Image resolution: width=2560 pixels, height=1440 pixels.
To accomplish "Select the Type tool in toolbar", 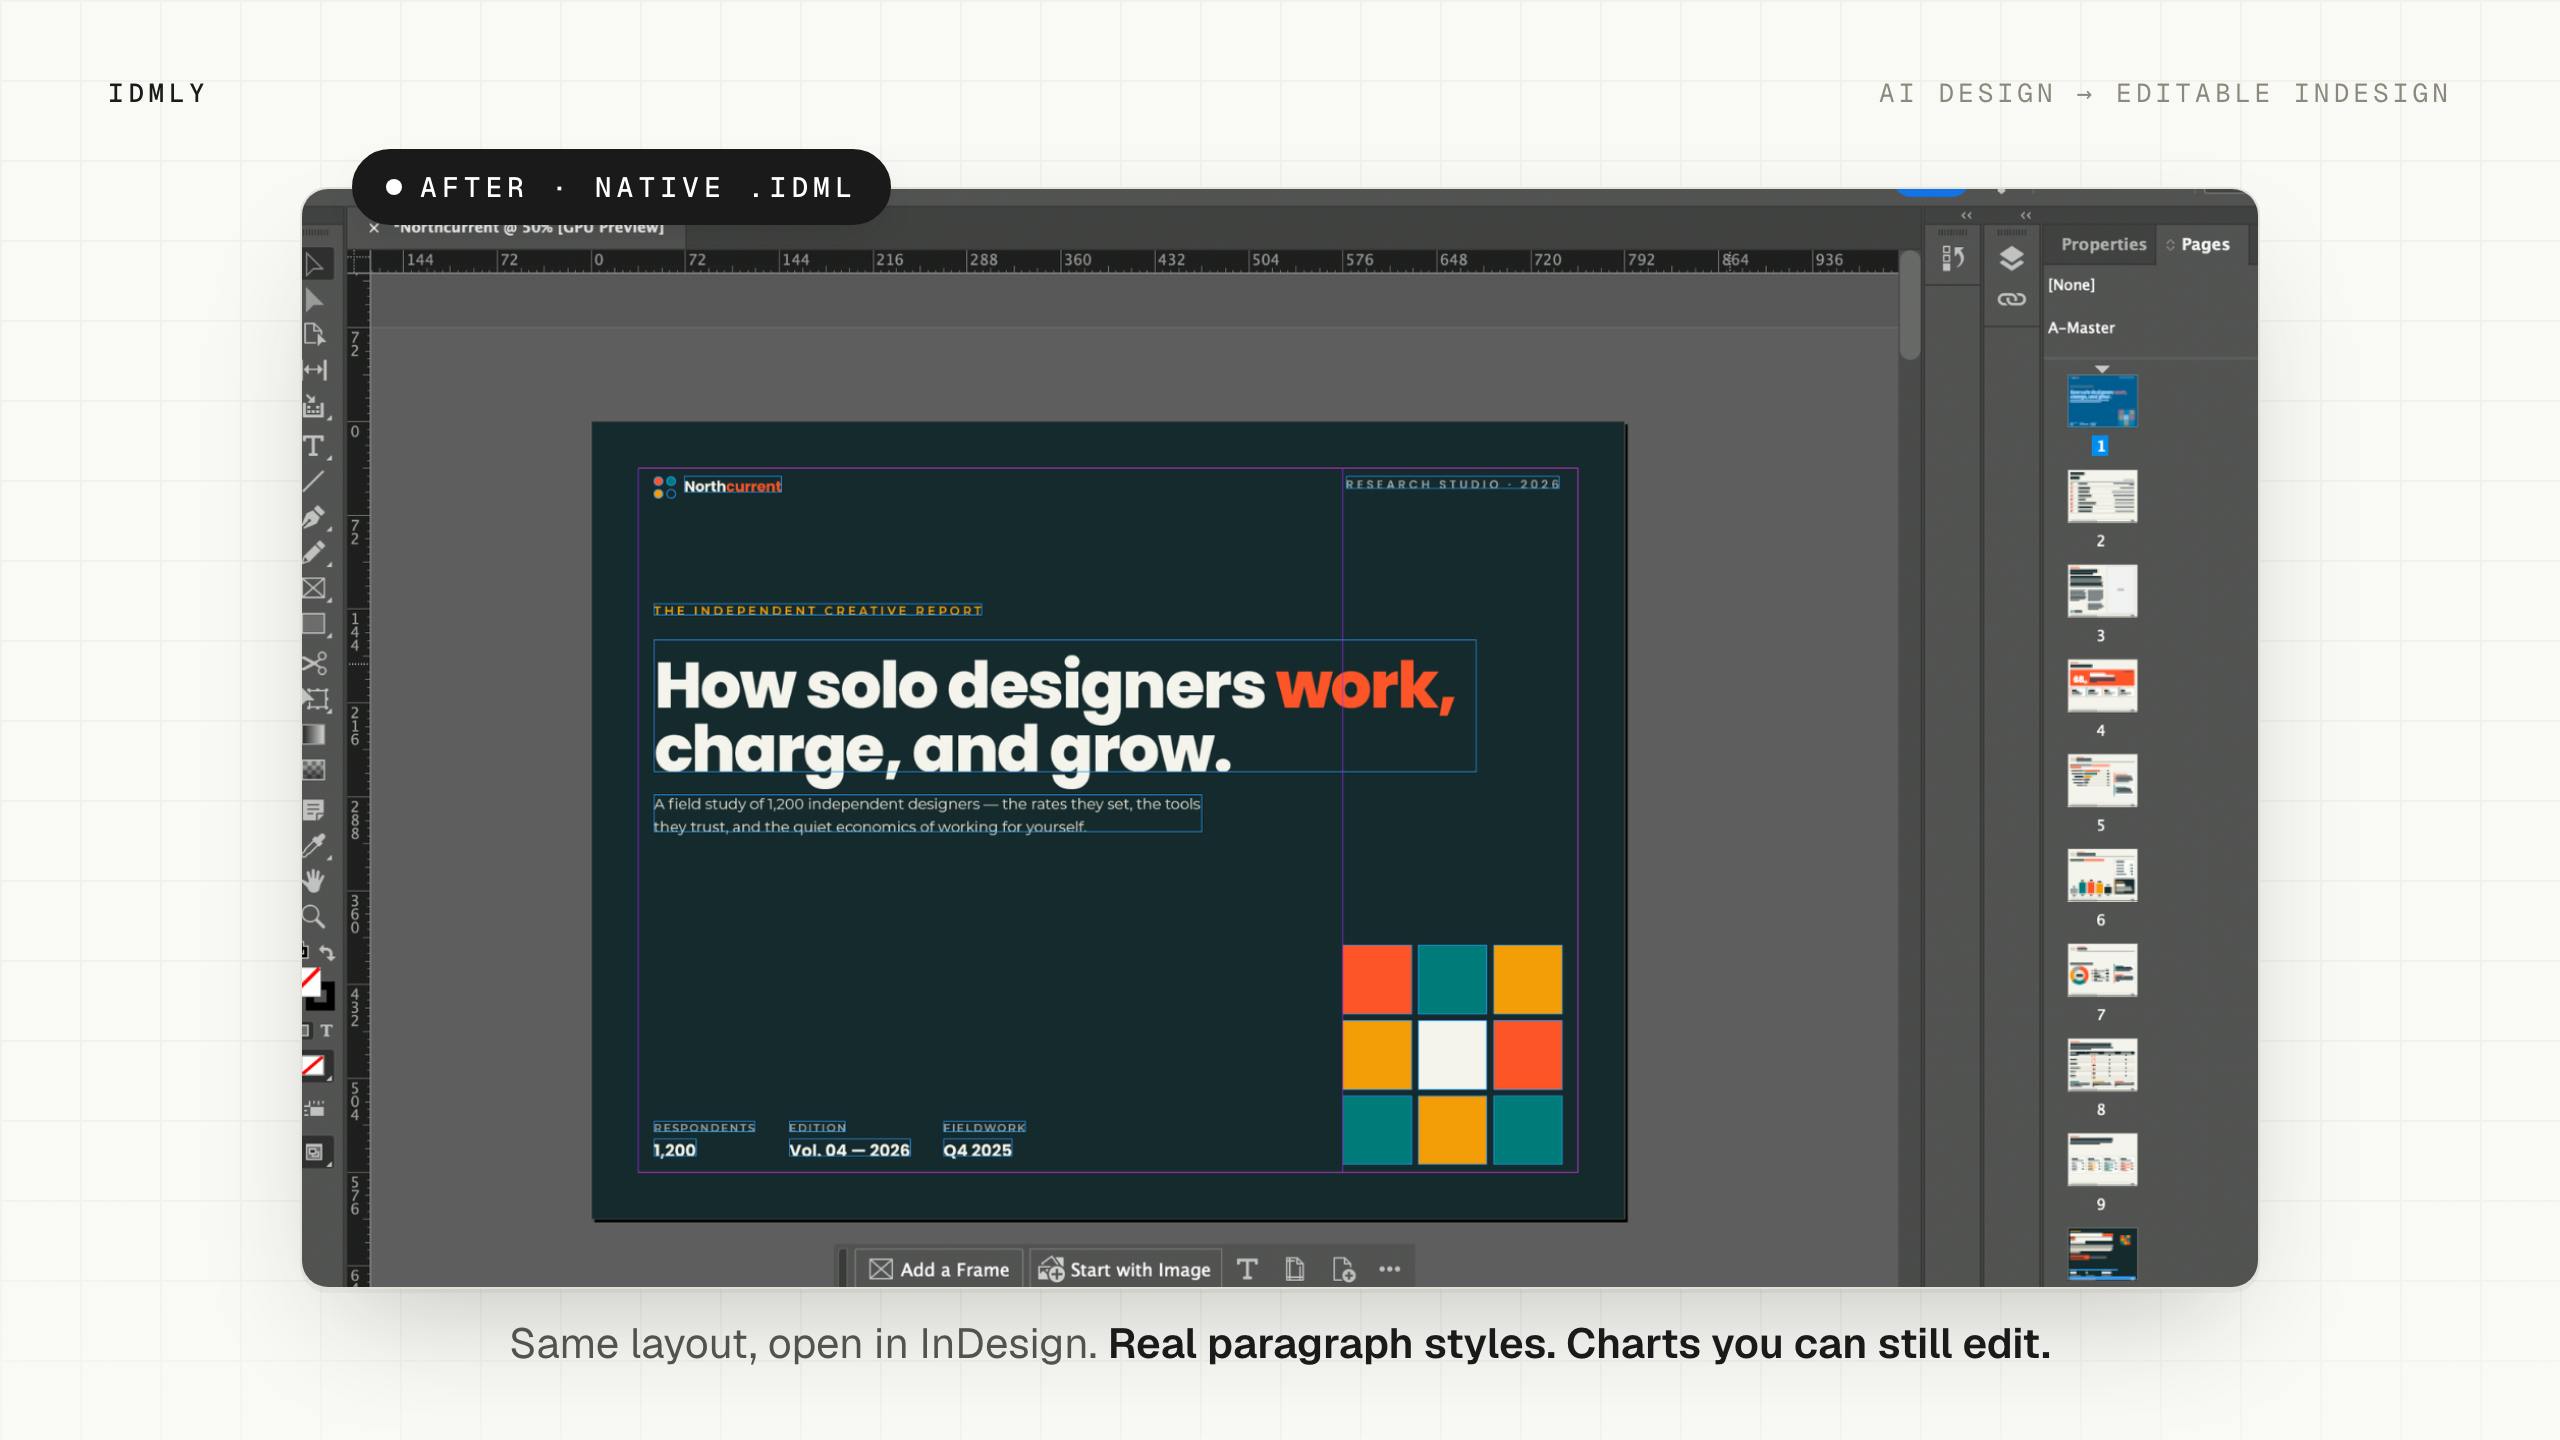I will coord(314,446).
